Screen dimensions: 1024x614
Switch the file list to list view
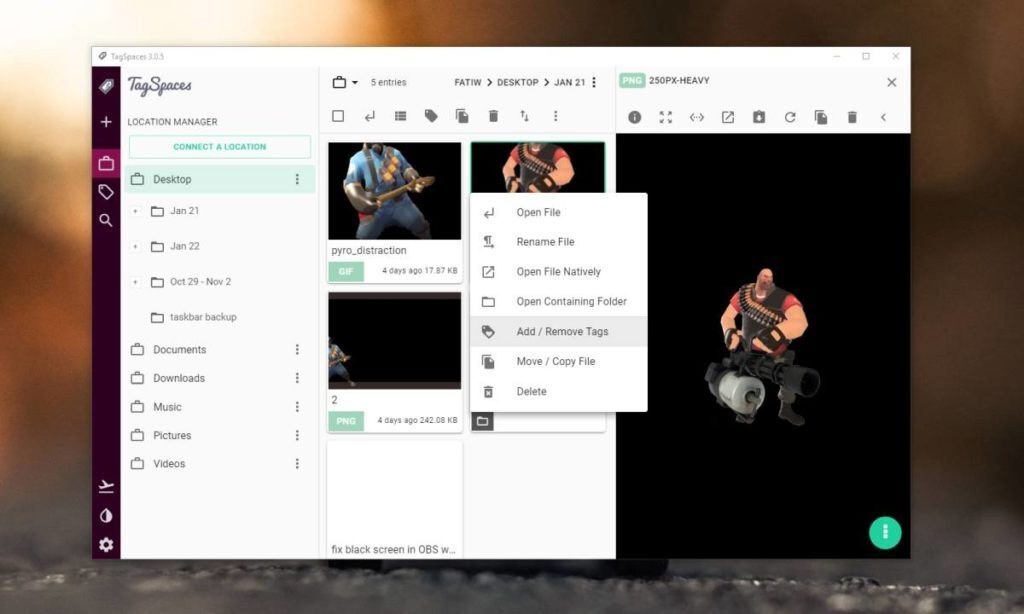click(x=400, y=116)
